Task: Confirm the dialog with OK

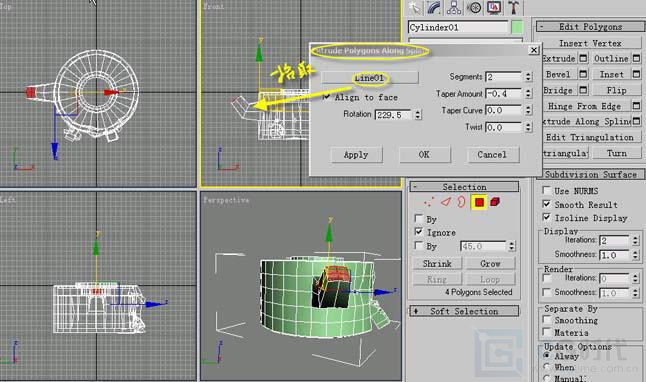Action: (424, 155)
